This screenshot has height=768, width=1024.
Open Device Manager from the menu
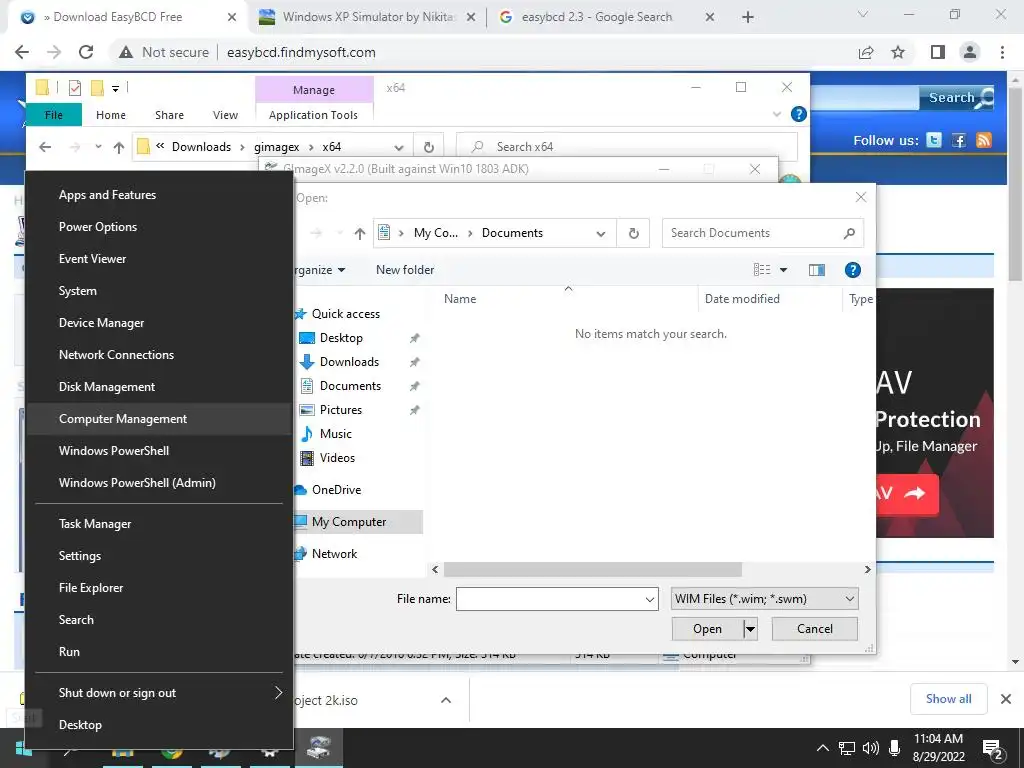click(x=159, y=323)
